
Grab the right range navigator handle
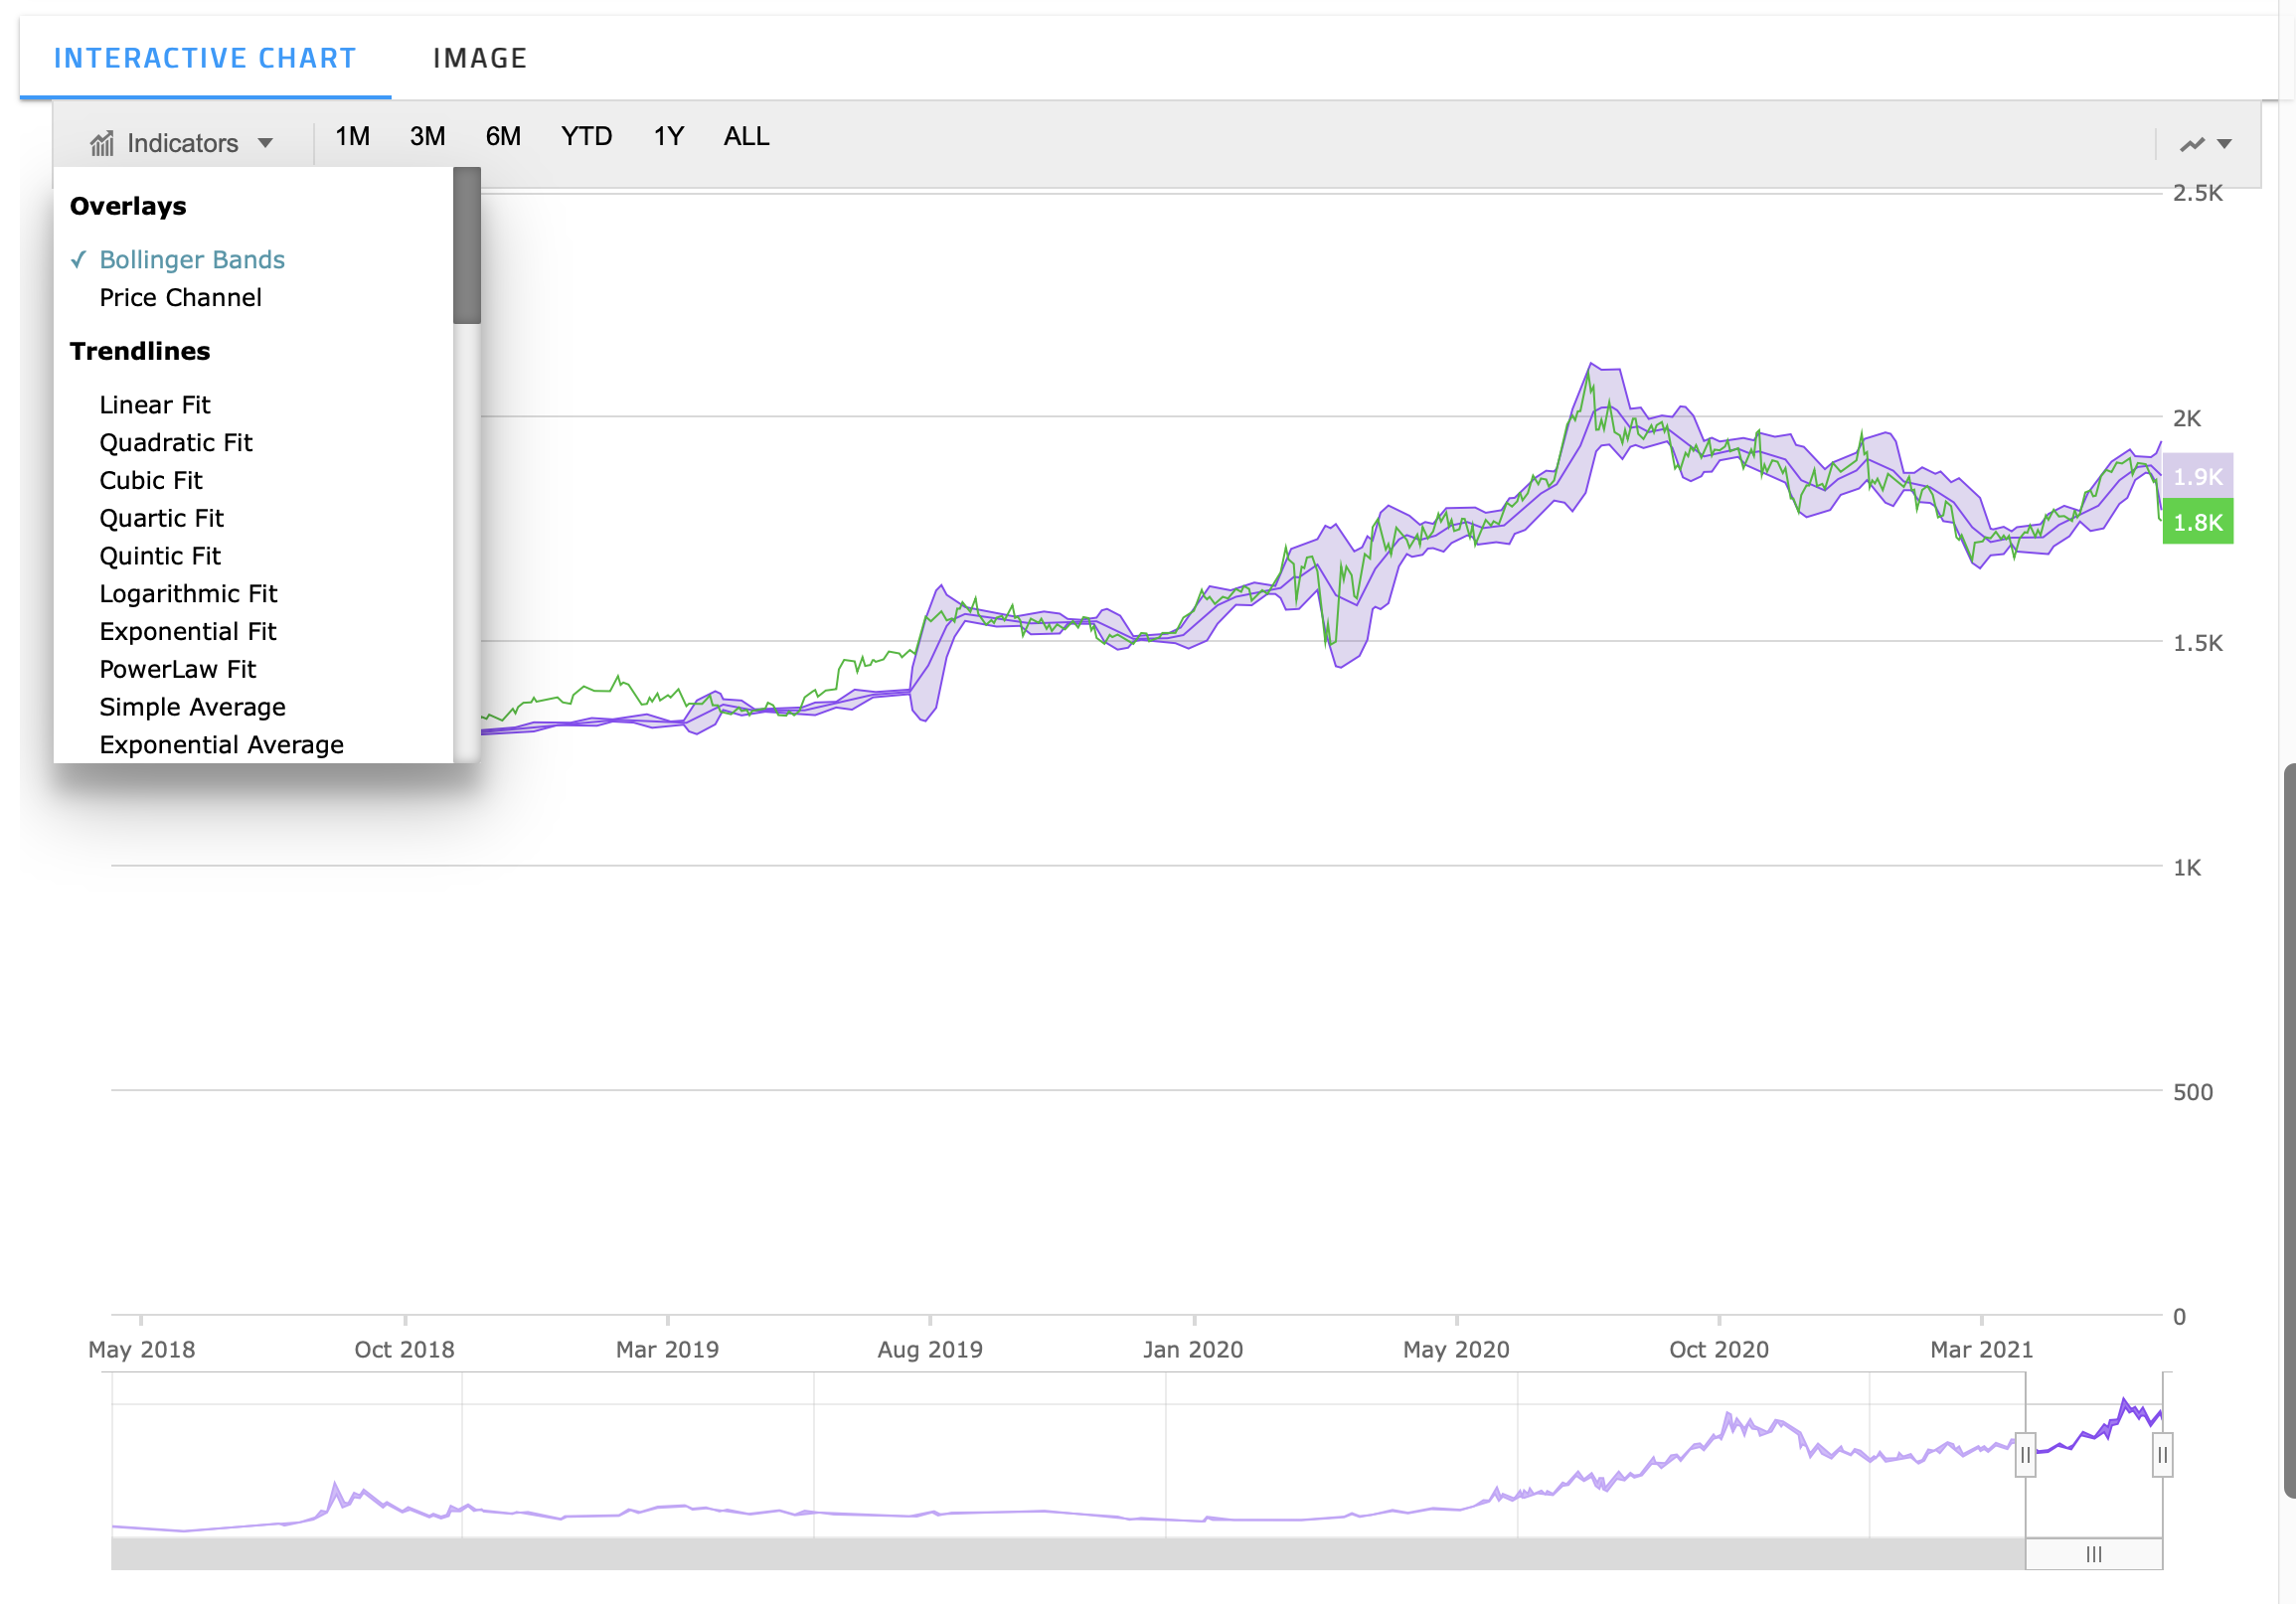click(x=2162, y=1456)
